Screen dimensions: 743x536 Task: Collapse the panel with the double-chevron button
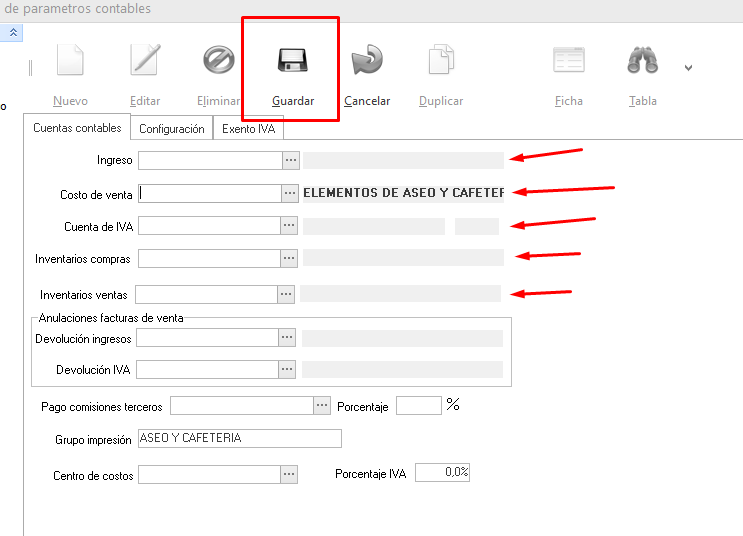point(14,32)
